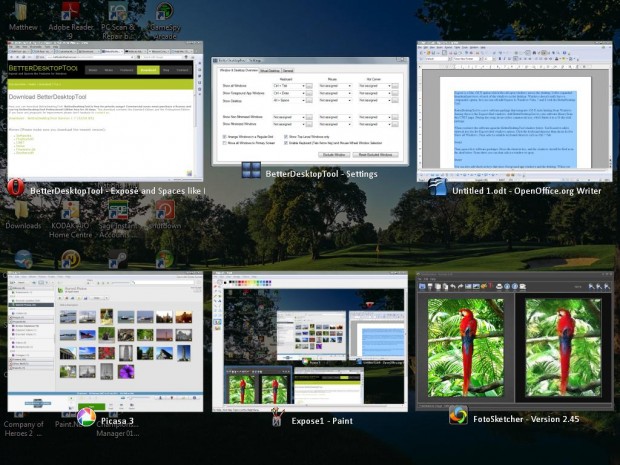Screen dimensions: 620x465
Task: Open Hot Corner dropdown for Show all Windows
Action: tap(374, 86)
